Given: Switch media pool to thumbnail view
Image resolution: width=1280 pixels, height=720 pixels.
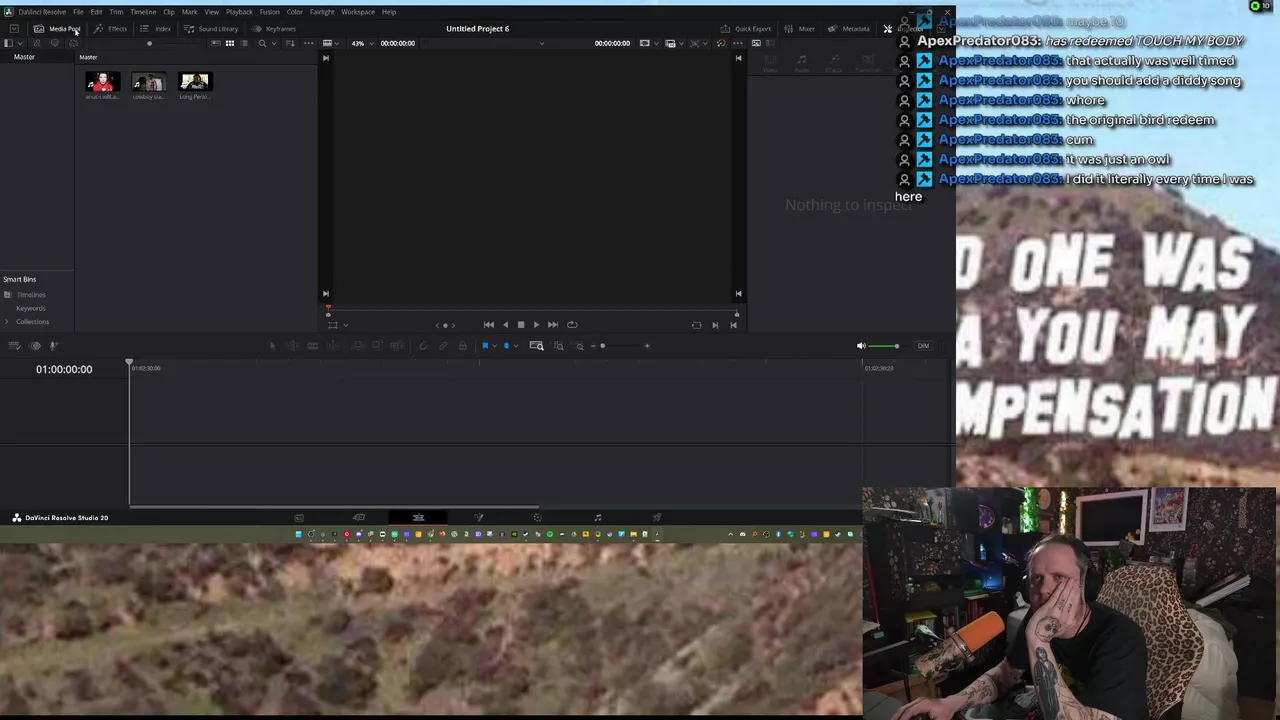Looking at the screenshot, I should tap(230, 43).
